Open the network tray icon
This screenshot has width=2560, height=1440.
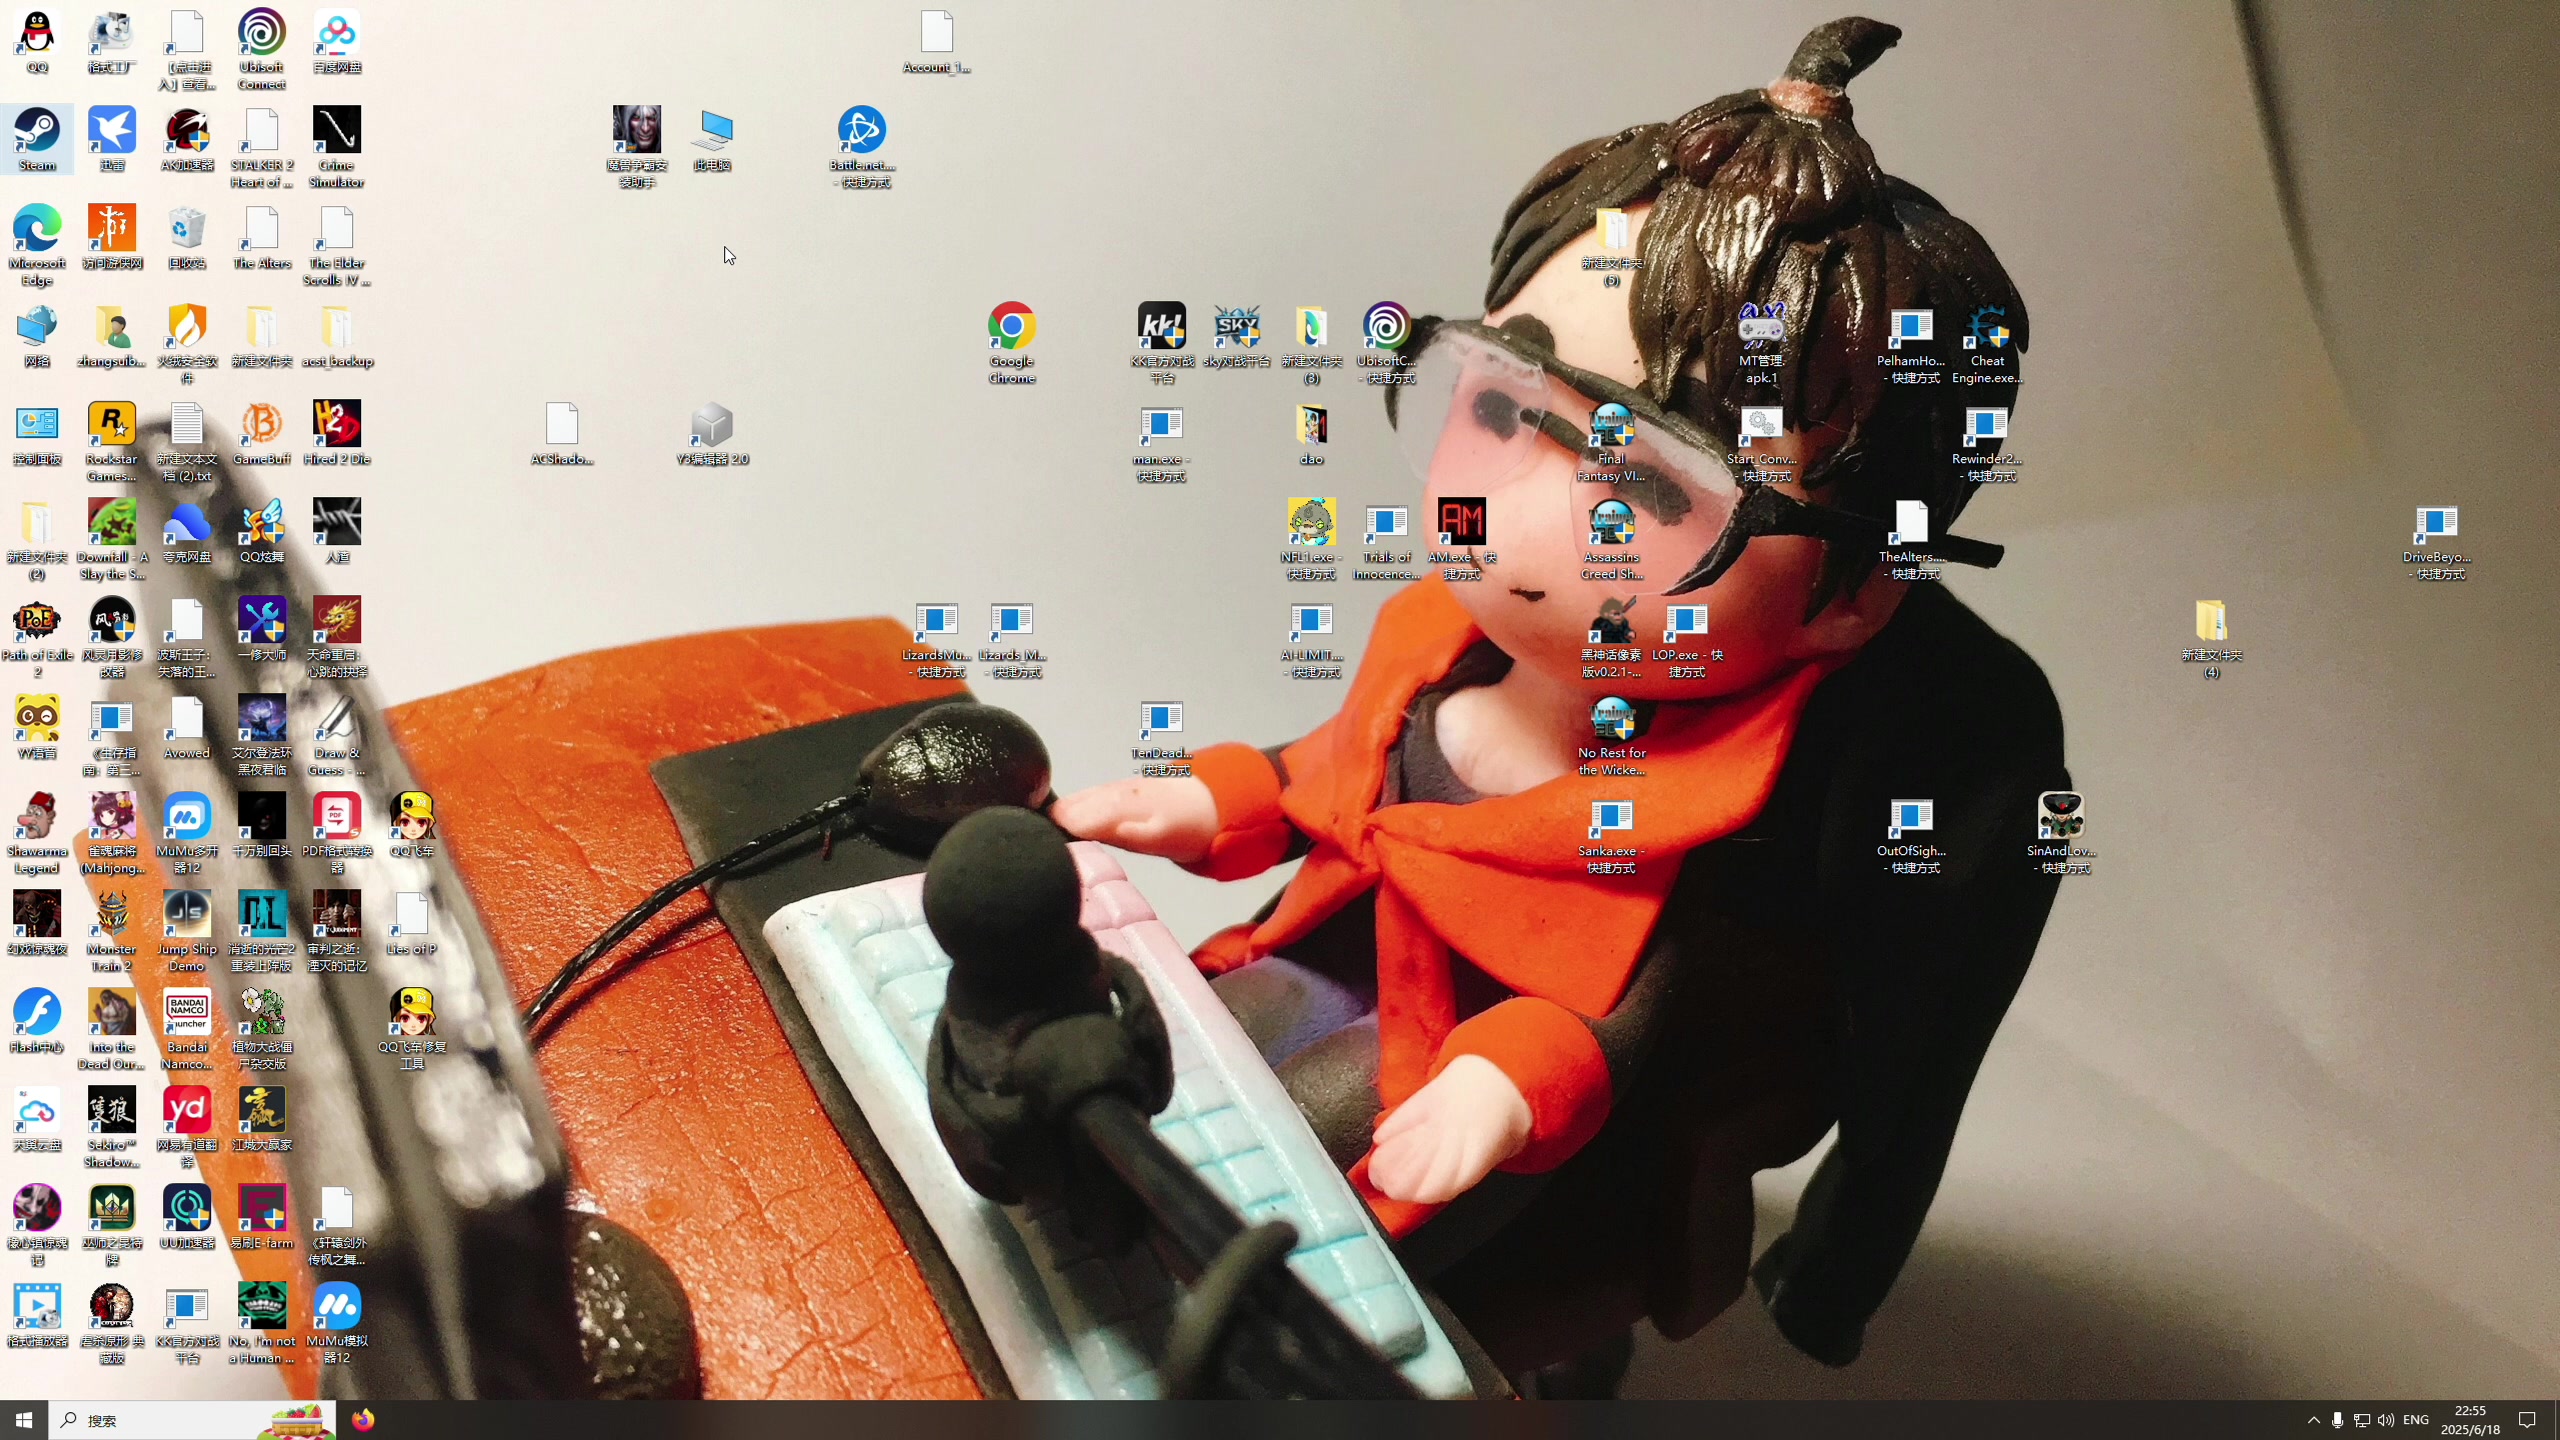[x=2362, y=1420]
